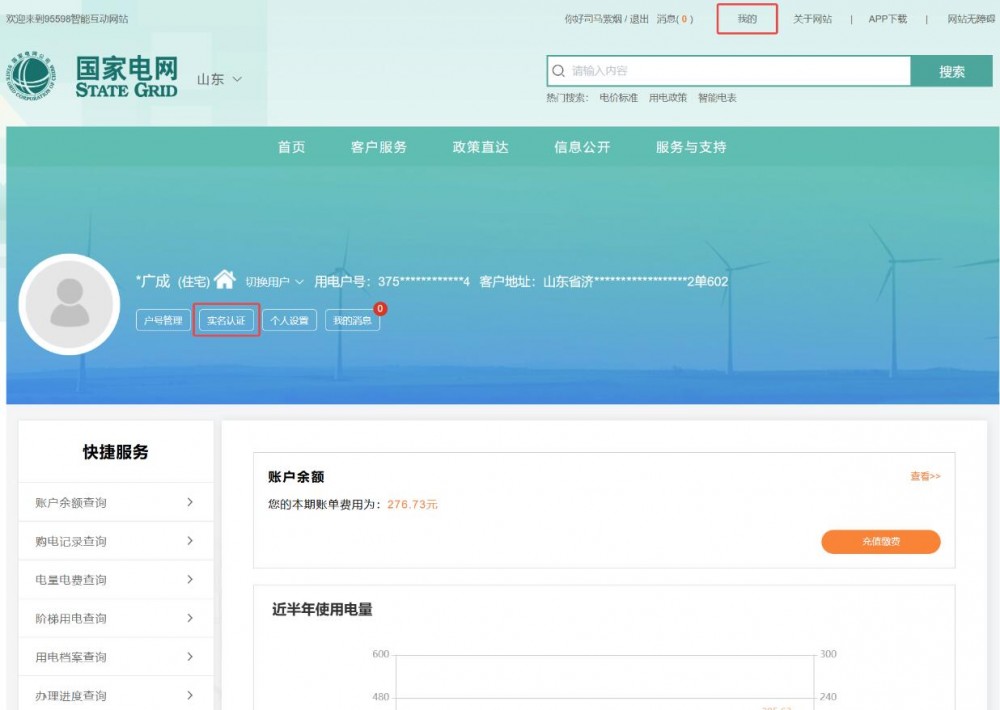This screenshot has height=710, width=1000.
Task: Open 电量电费查询 in the sidebar
Action: click(x=115, y=580)
